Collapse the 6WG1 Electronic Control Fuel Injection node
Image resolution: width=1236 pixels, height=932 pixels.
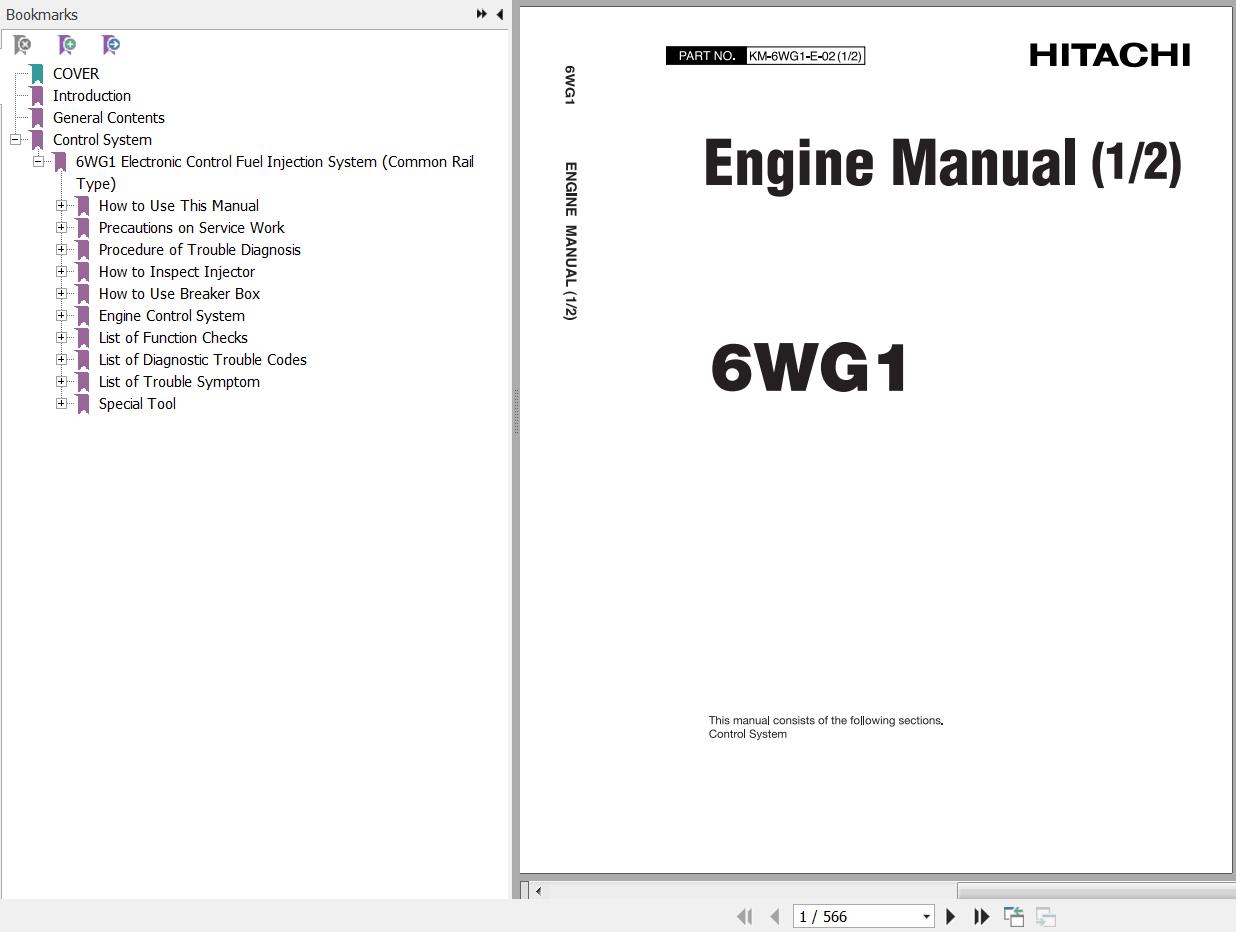[x=38, y=162]
